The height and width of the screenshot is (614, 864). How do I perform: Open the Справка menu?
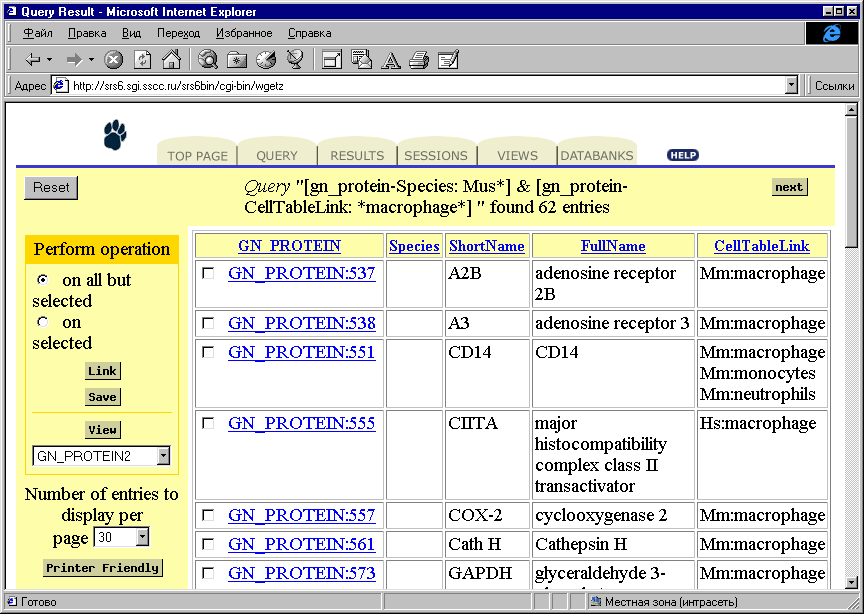[x=310, y=33]
